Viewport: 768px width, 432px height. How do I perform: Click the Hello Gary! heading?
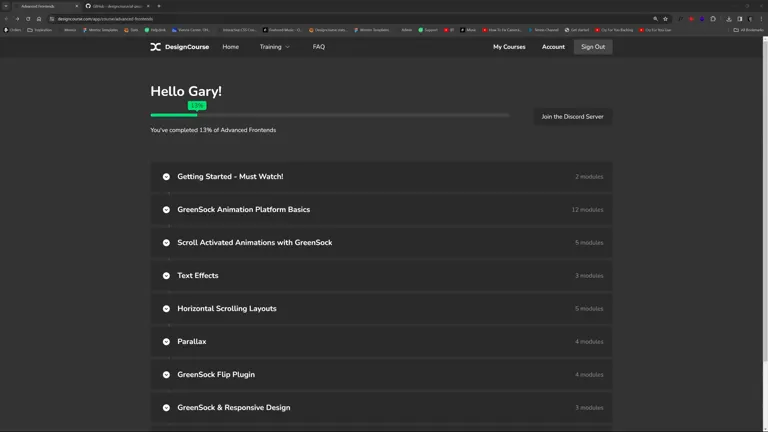coord(186,91)
